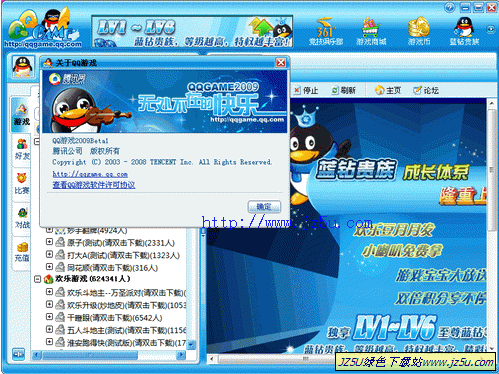Expand the 五人斗地主(测试) node
Viewport: 499px width, 374px height.
49,329
